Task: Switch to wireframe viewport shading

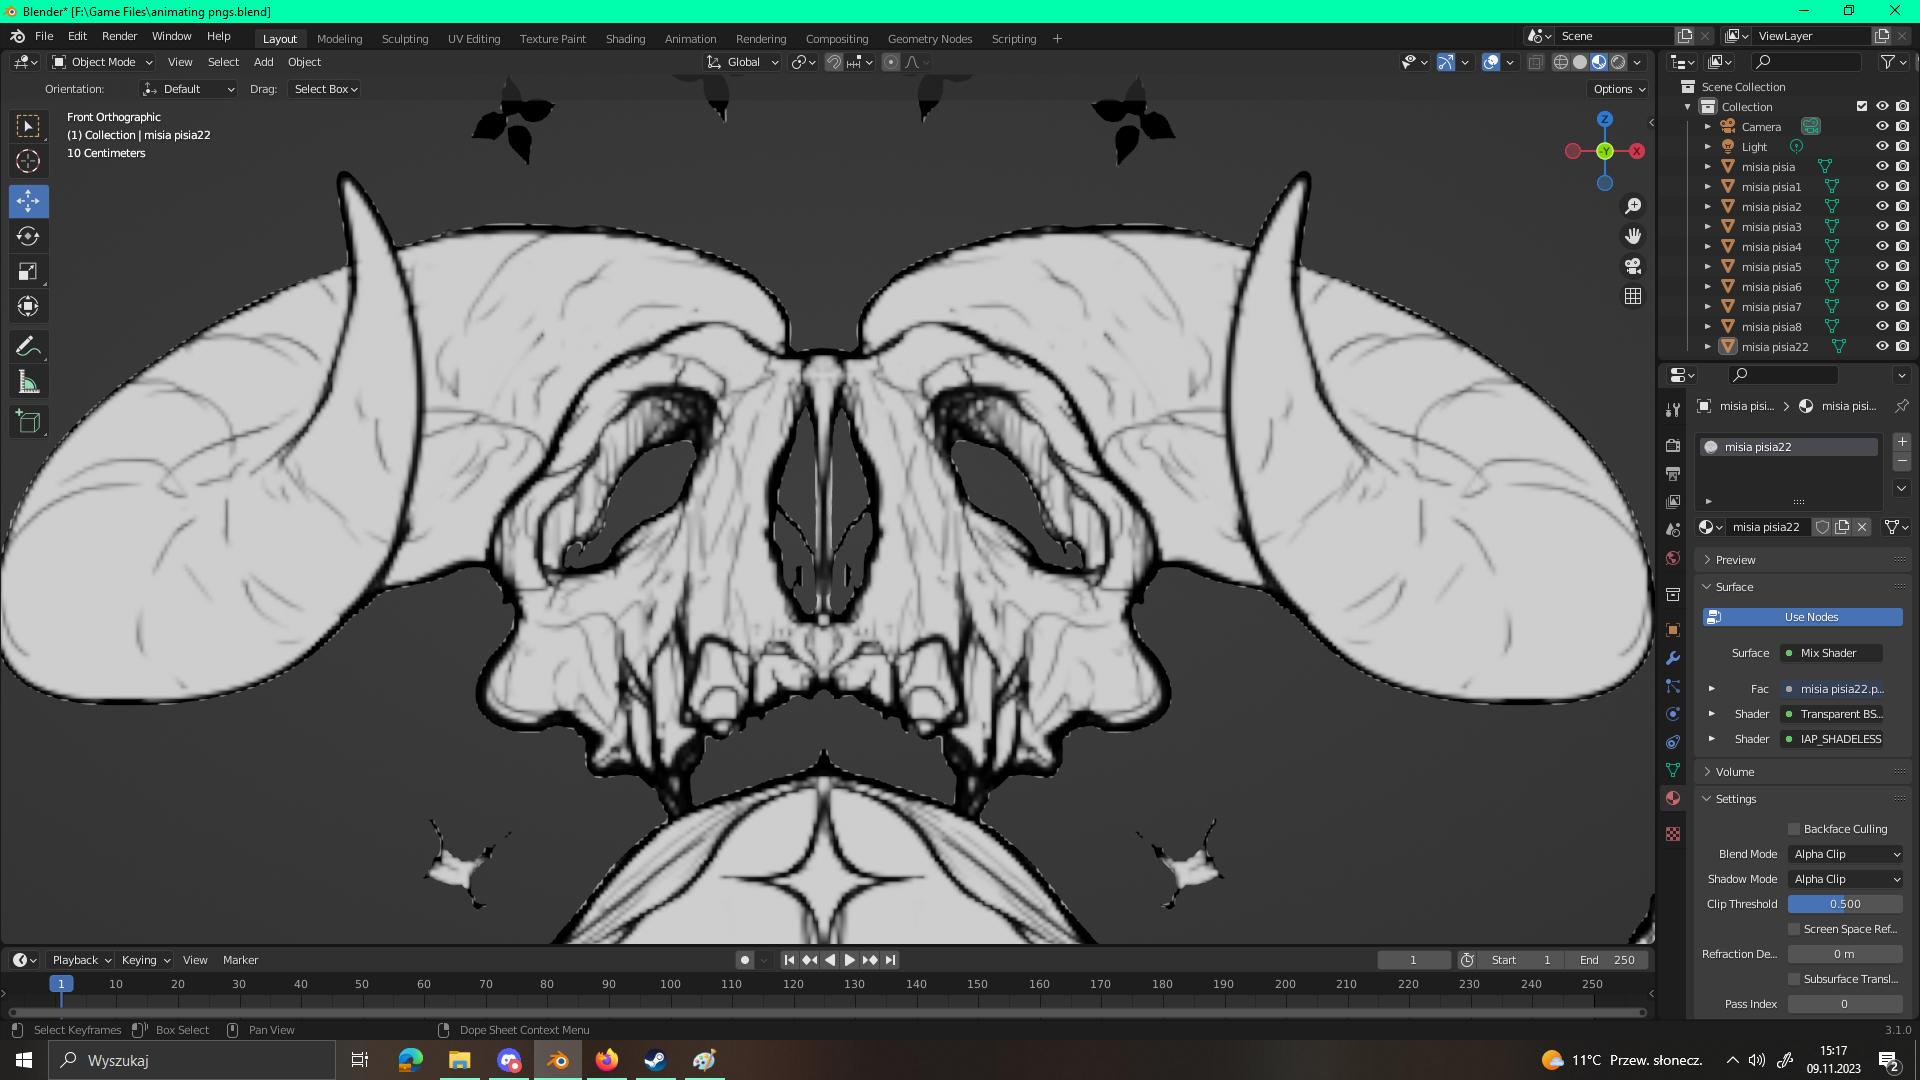Action: coord(1560,62)
